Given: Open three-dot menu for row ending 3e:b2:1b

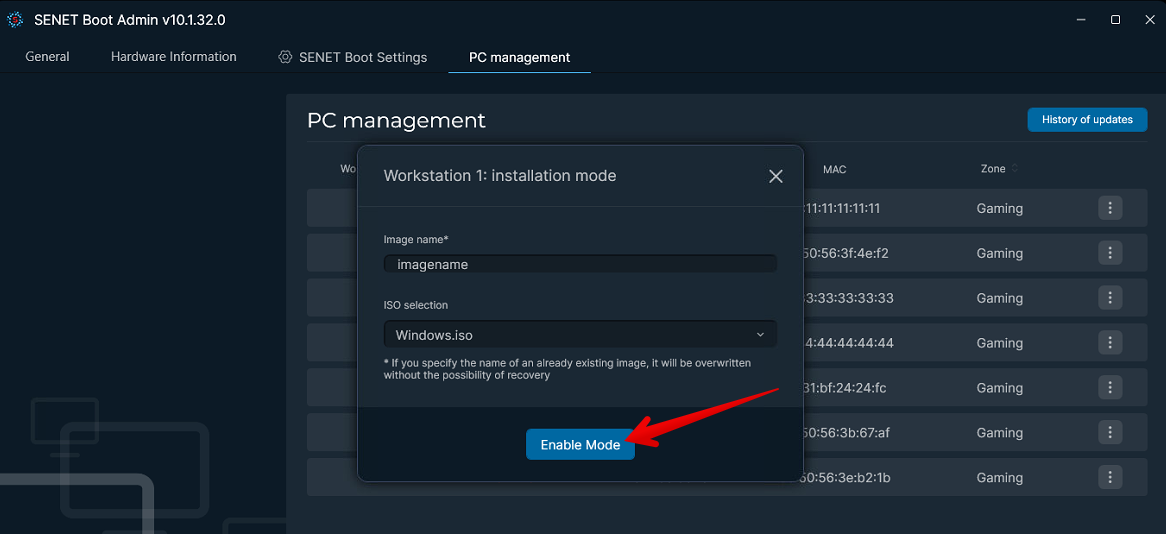Looking at the screenshot, I should (x=1109, y=478).
